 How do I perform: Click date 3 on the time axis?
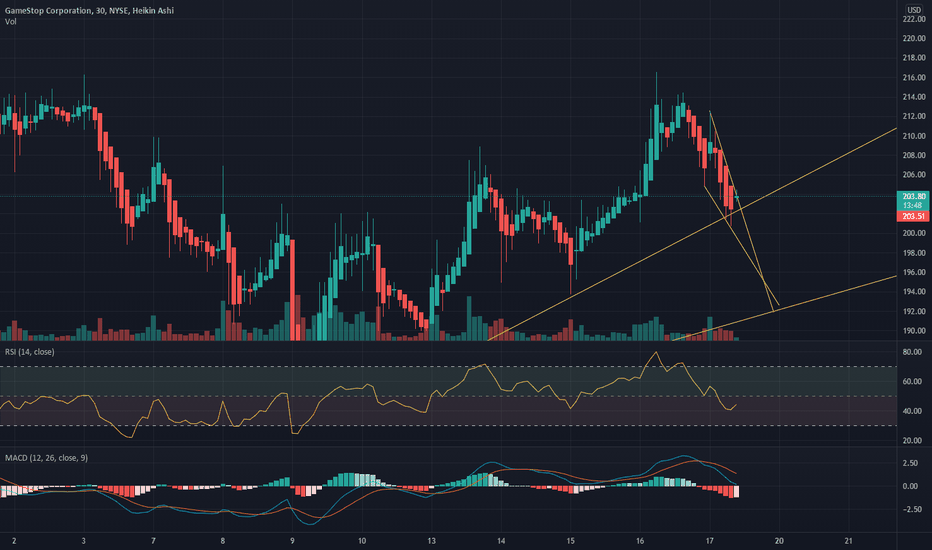click(84, 541)
